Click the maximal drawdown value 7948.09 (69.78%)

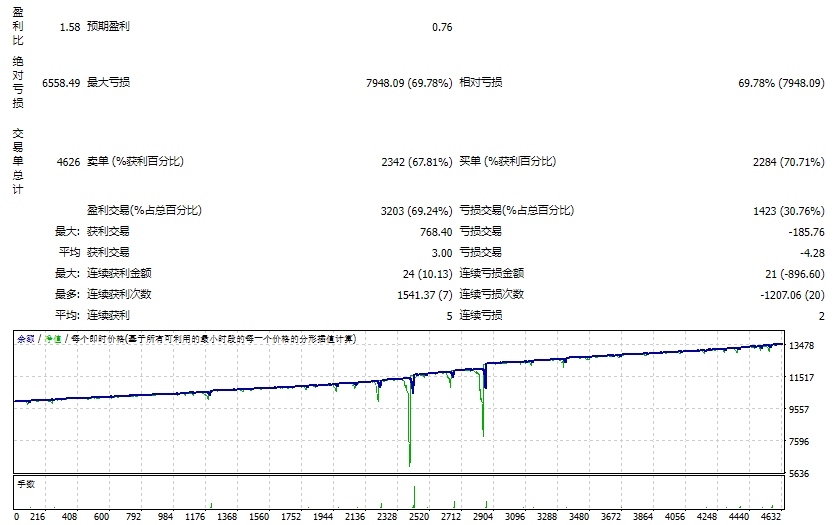(409, 83)
